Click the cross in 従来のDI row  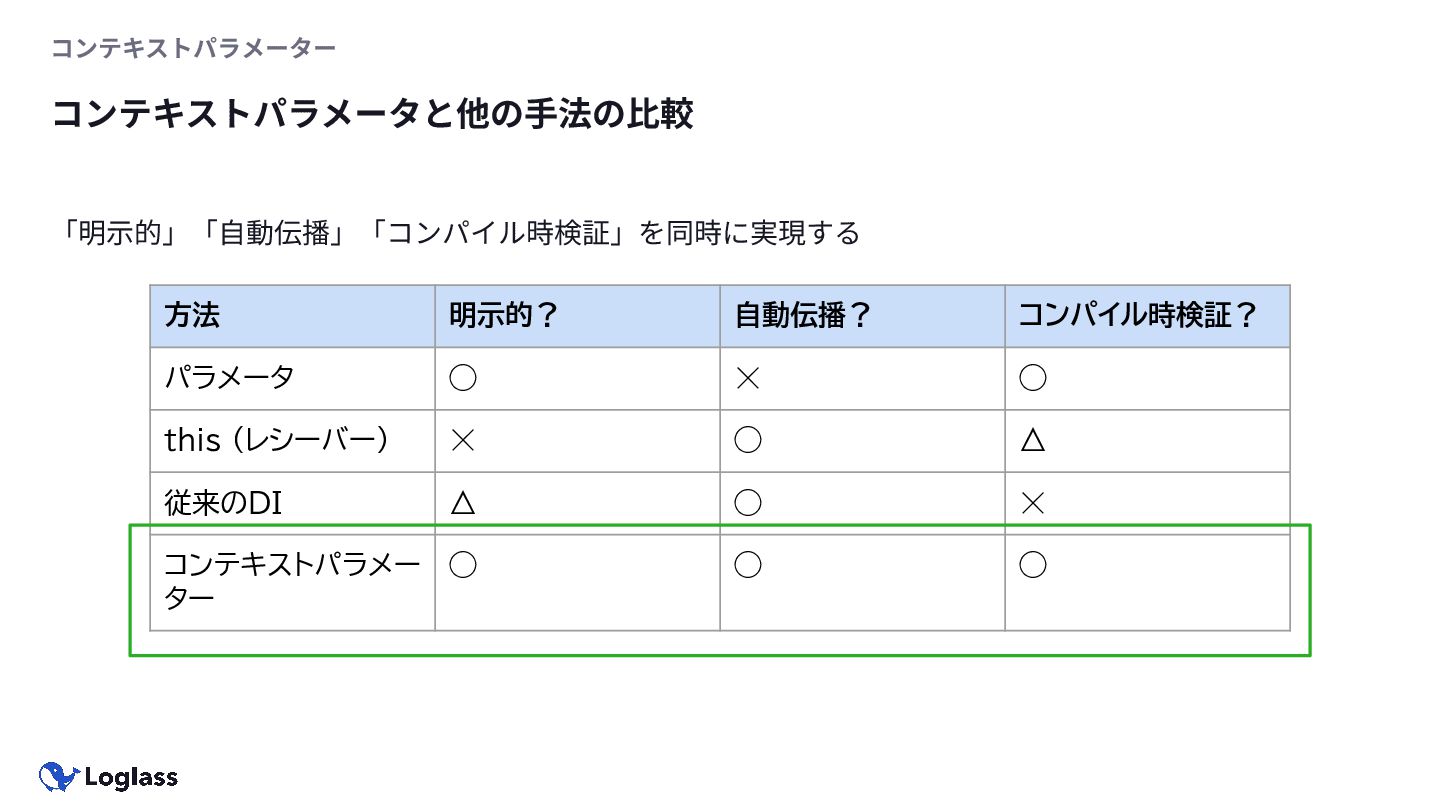tap(1032, 503)
